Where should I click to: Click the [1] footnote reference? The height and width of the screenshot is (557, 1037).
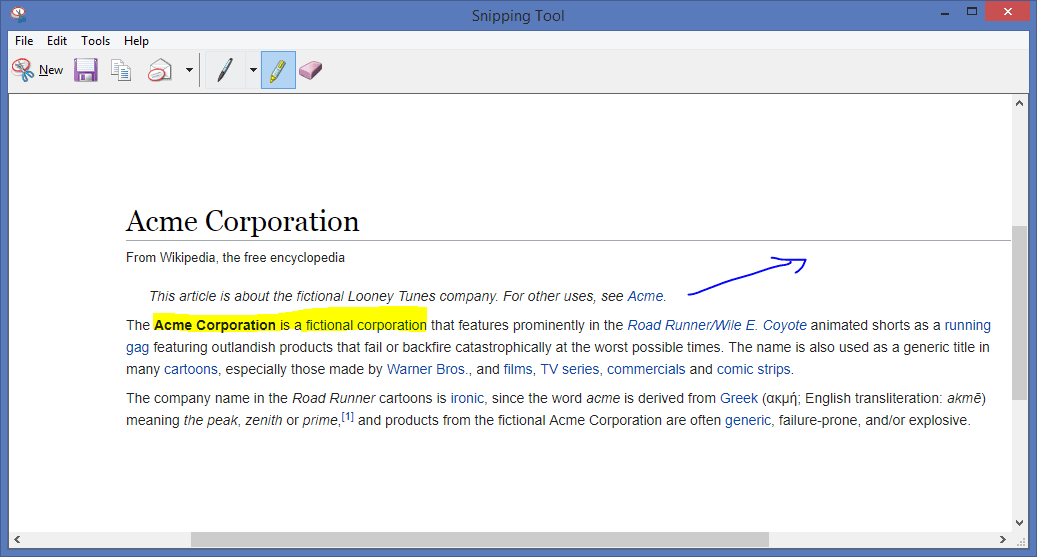click(347, 417)
